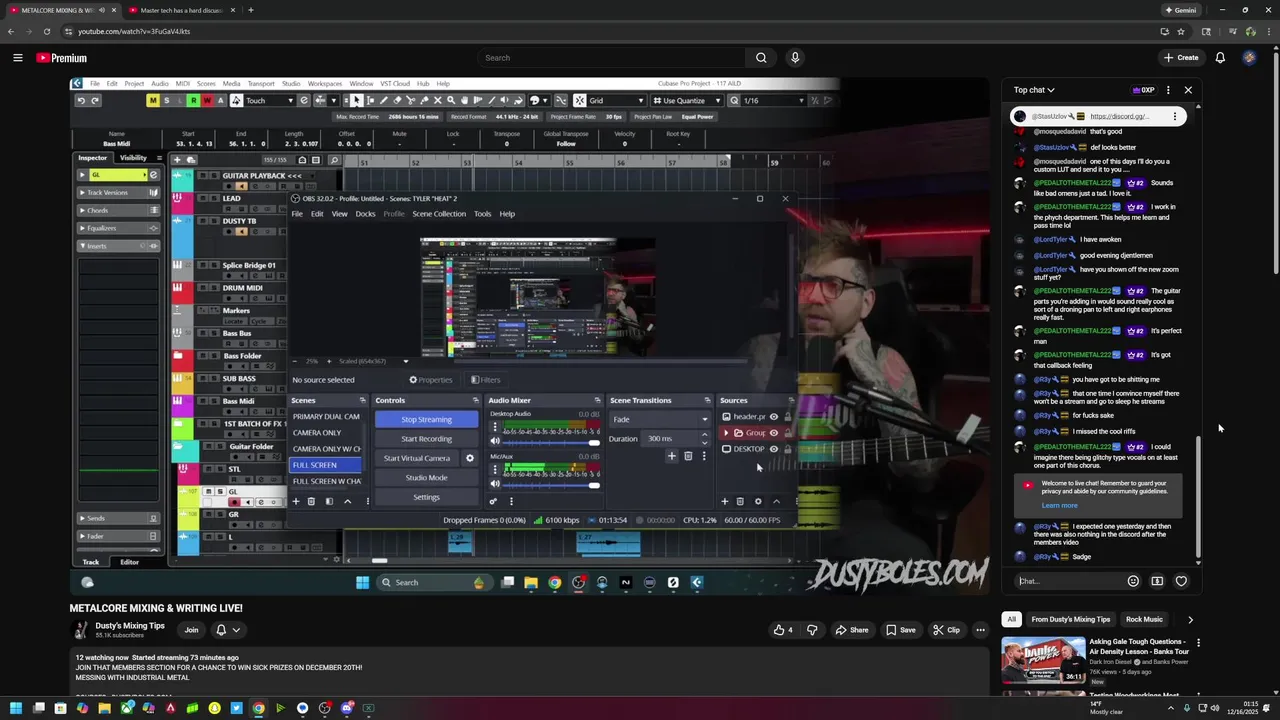This screenshot has width=1280, height=720.
Task: Open the 1/16 quantize preset dropdown
Action: click(x=773, y=100)
